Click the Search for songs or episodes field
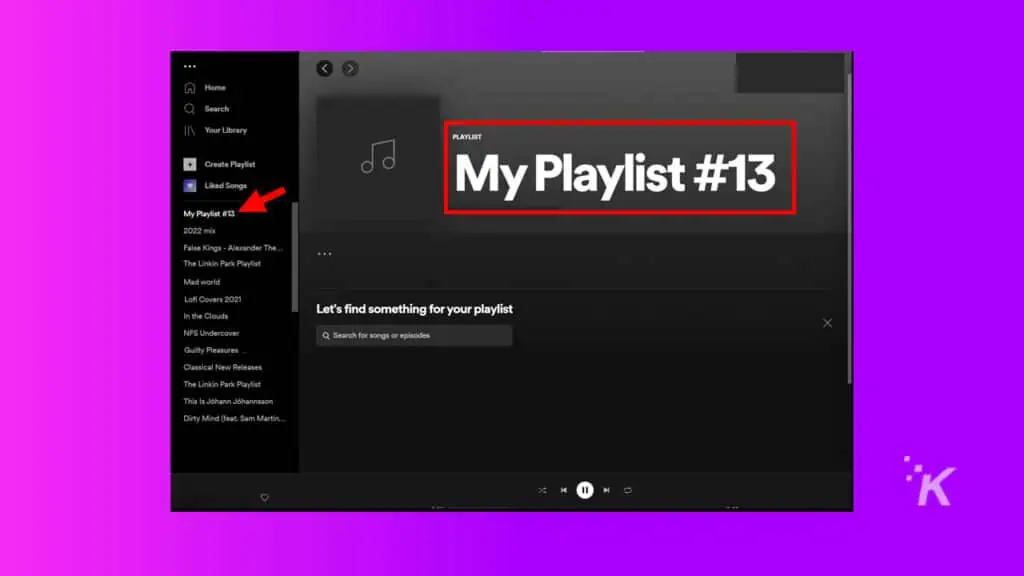The width and height of the screenshot is (1024, 576). point(414,336)
